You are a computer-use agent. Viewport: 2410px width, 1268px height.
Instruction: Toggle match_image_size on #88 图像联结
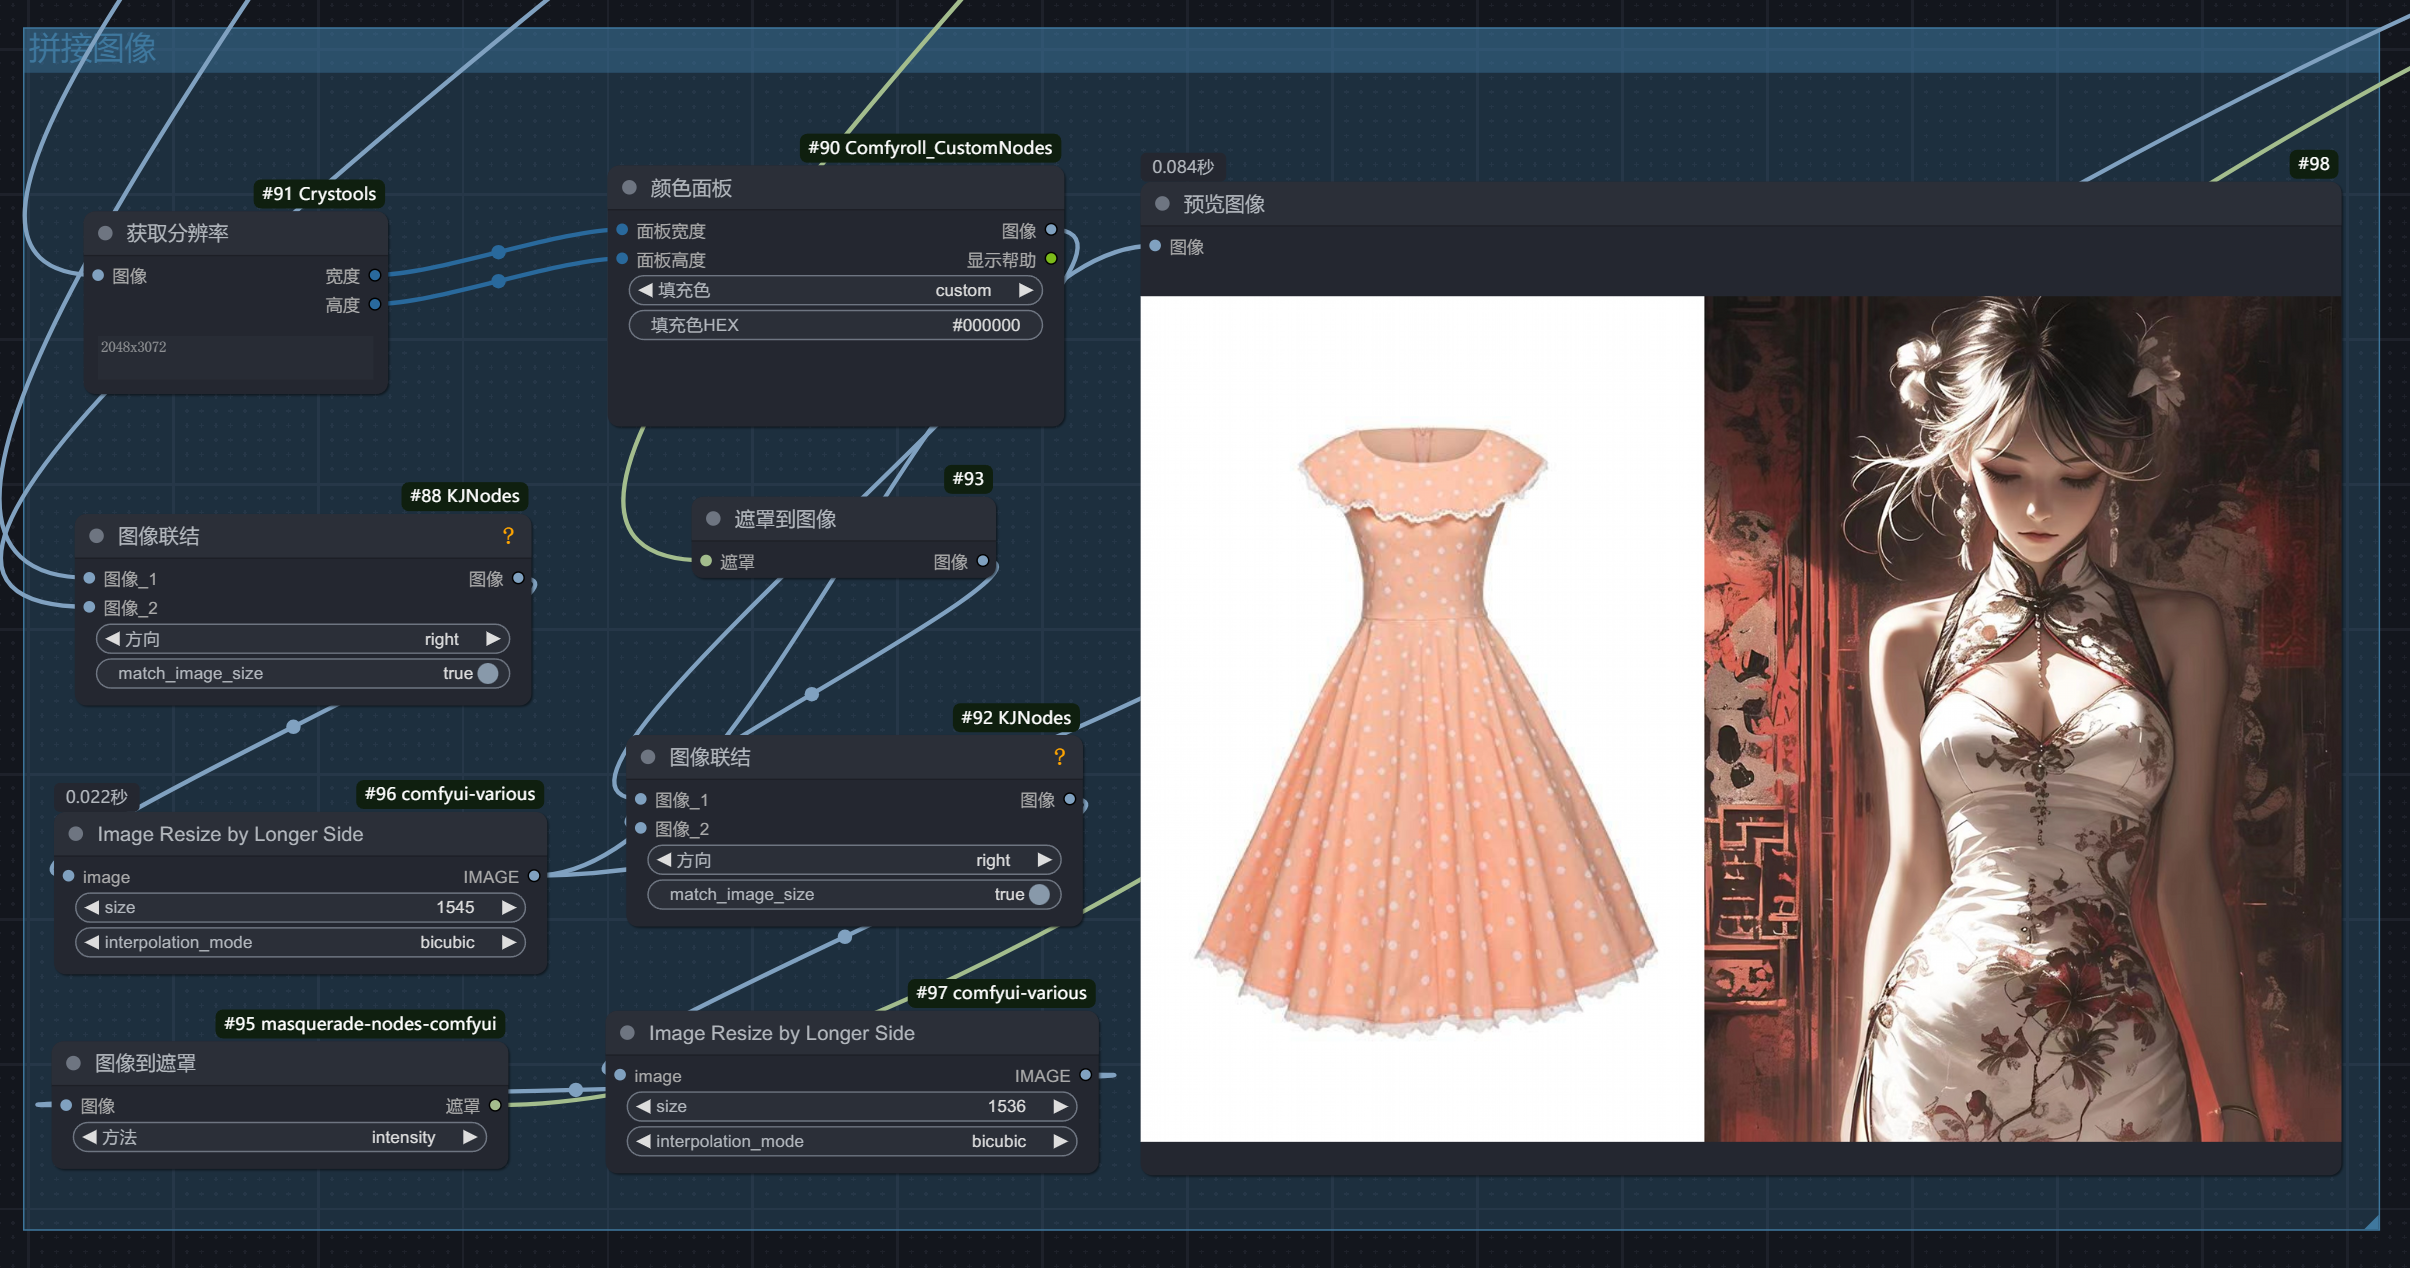pos(303,673)
